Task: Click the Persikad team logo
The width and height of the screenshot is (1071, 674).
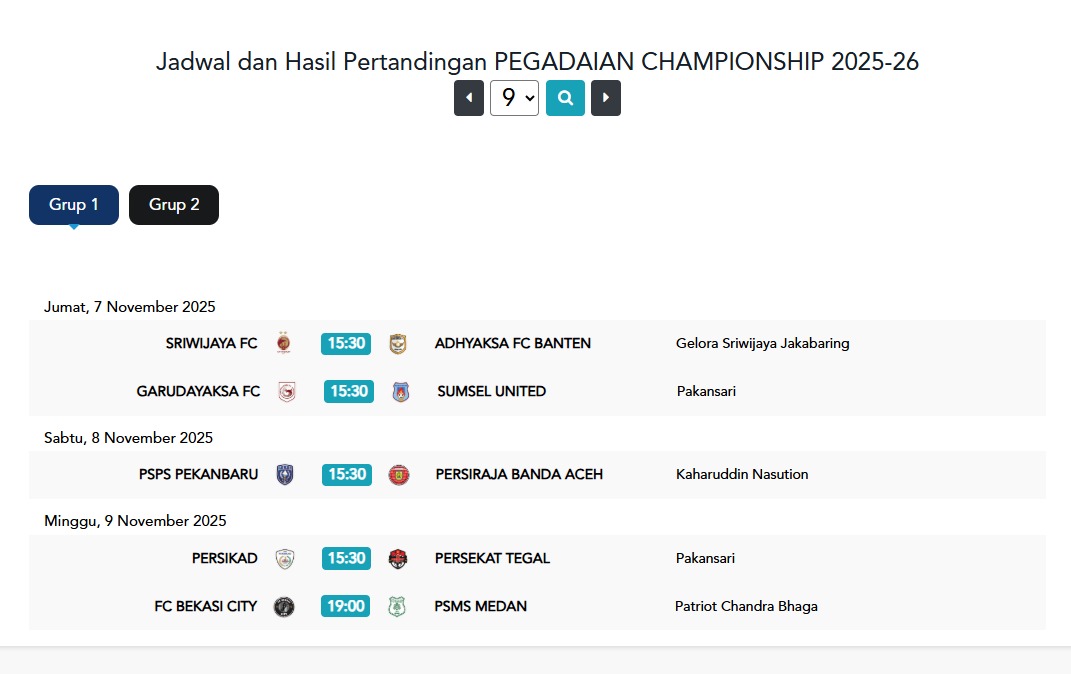Action: pos(285,558)
